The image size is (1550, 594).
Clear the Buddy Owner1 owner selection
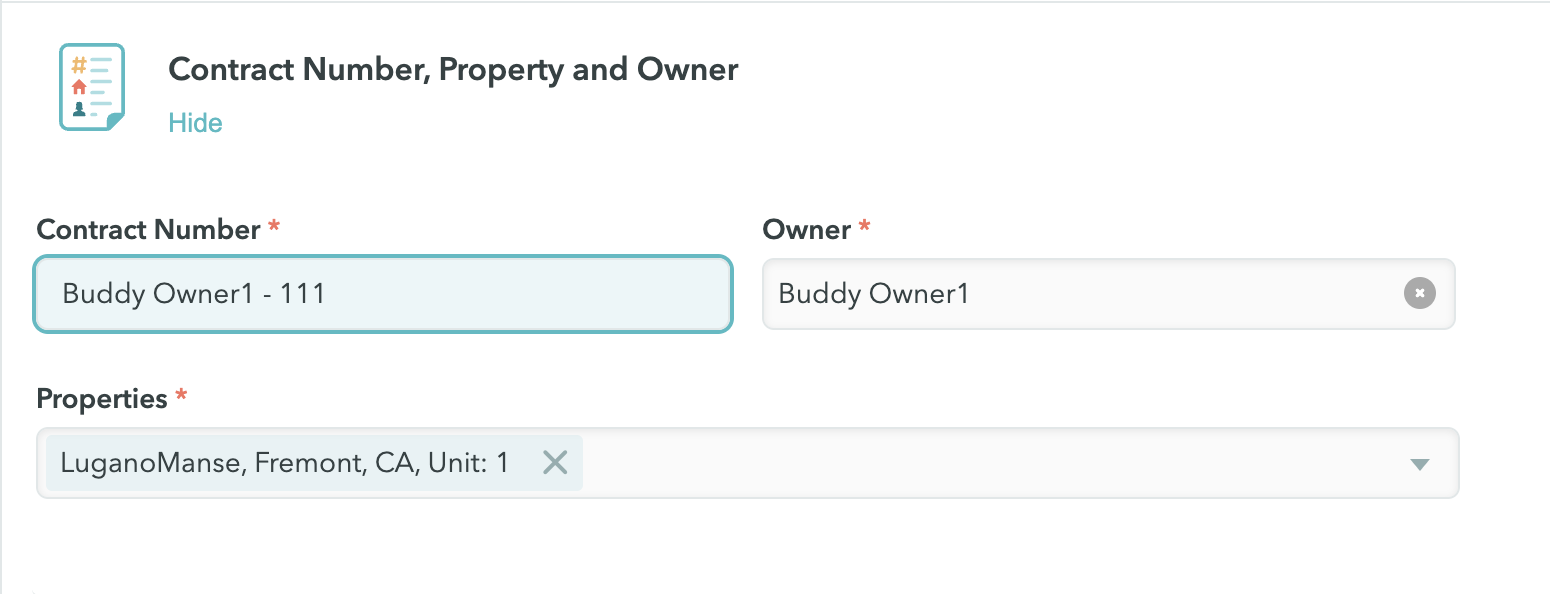pos(1419,293)
